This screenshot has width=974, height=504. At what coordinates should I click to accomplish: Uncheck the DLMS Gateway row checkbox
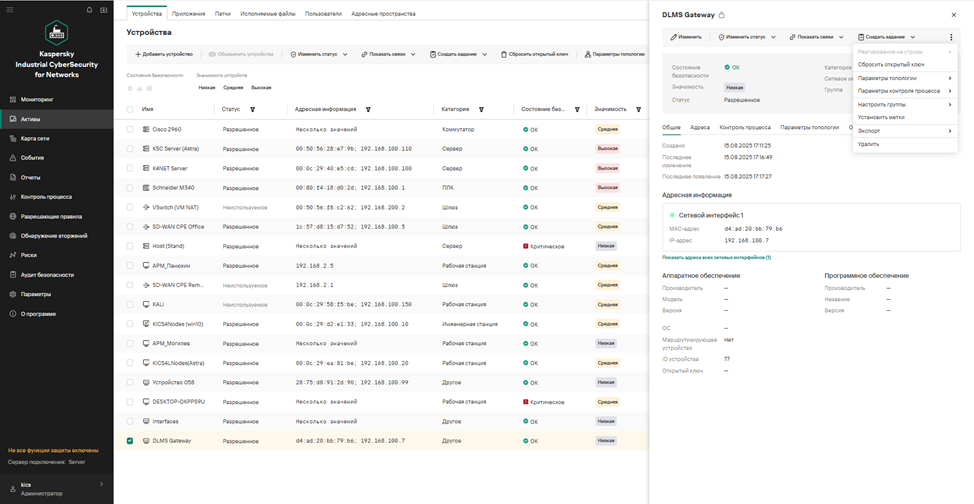tap(130, 441)
